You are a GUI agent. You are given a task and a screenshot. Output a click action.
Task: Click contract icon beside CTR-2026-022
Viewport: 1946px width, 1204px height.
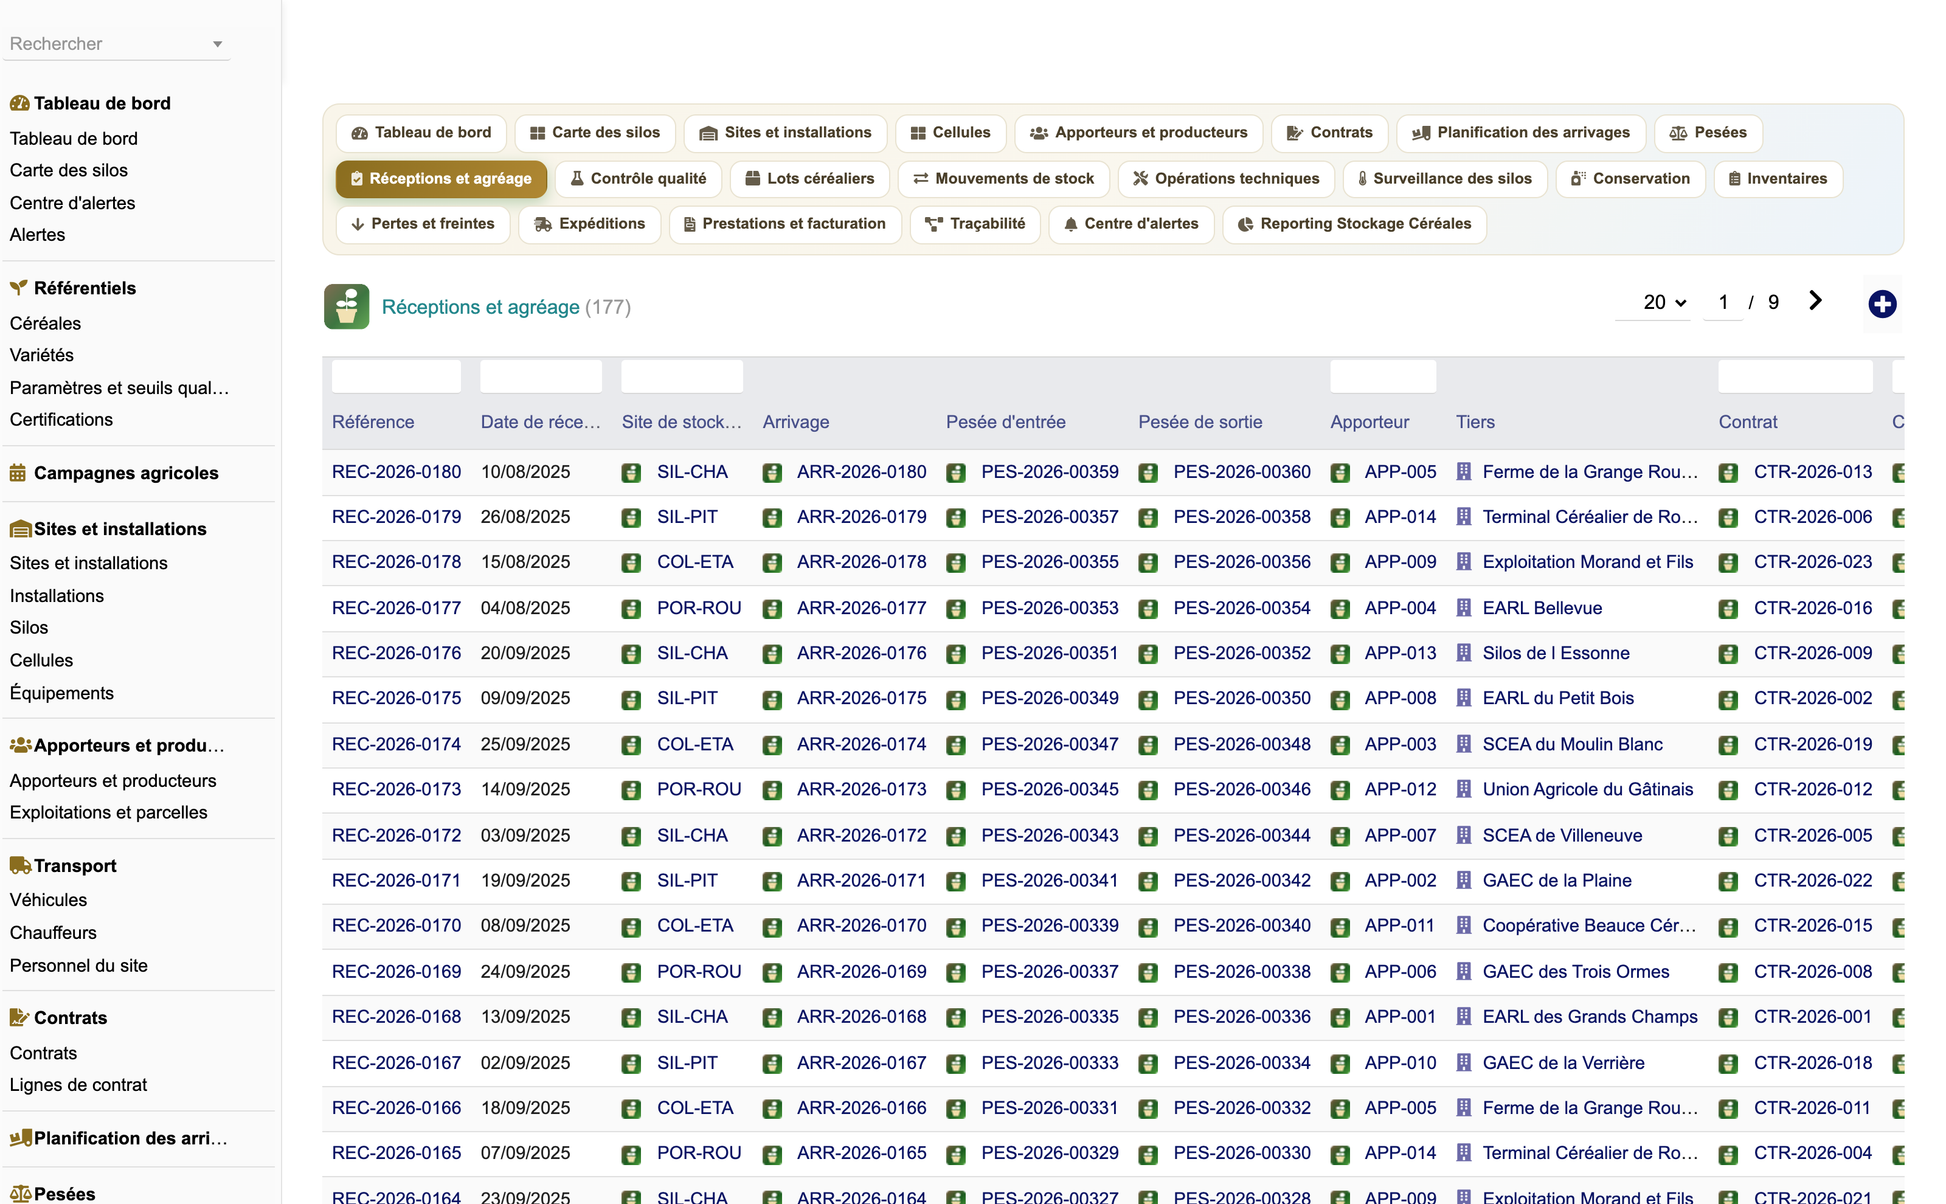(x=1728, y=881)
